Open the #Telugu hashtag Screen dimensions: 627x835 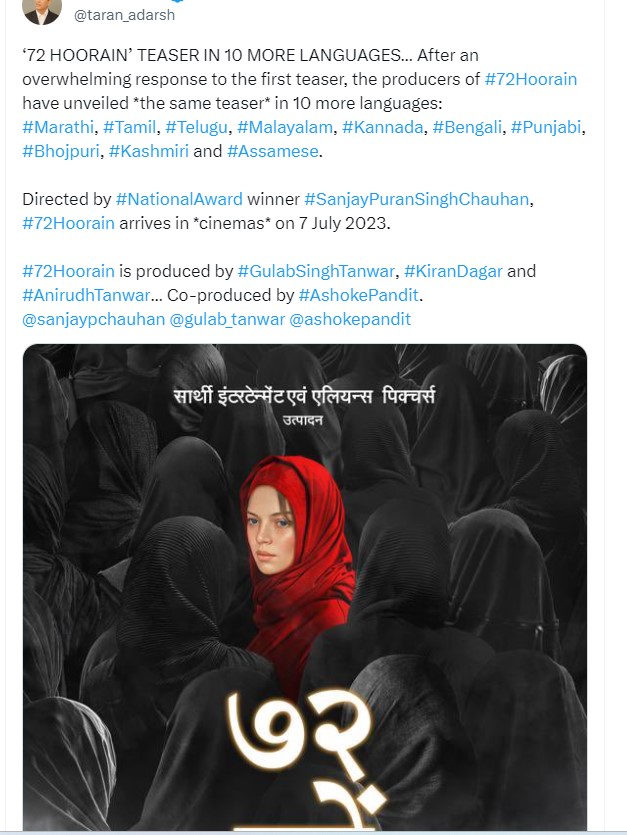coord(197,127)
